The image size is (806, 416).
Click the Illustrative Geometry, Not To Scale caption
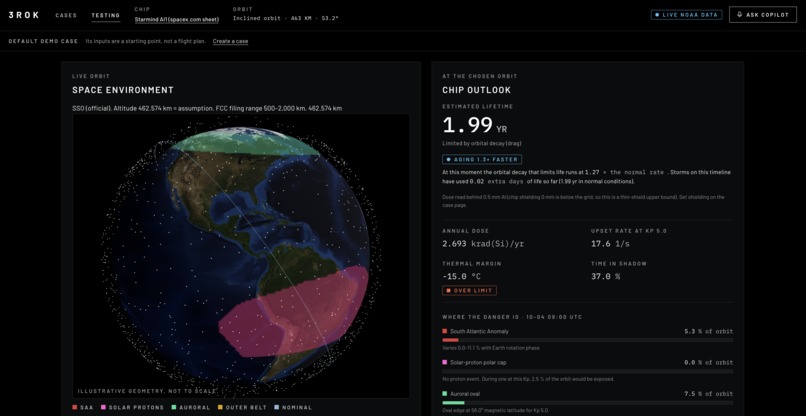tap(147, 391)
